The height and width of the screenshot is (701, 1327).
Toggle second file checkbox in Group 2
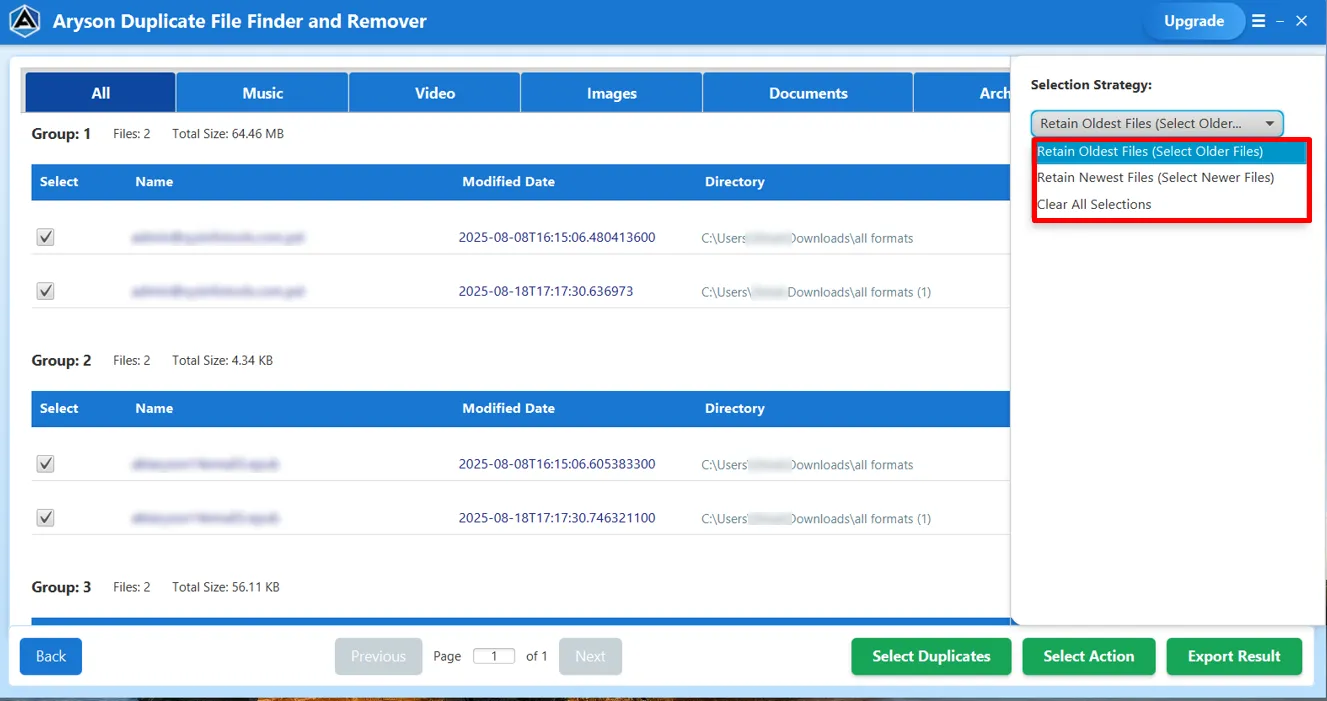(x=45, y=518)
